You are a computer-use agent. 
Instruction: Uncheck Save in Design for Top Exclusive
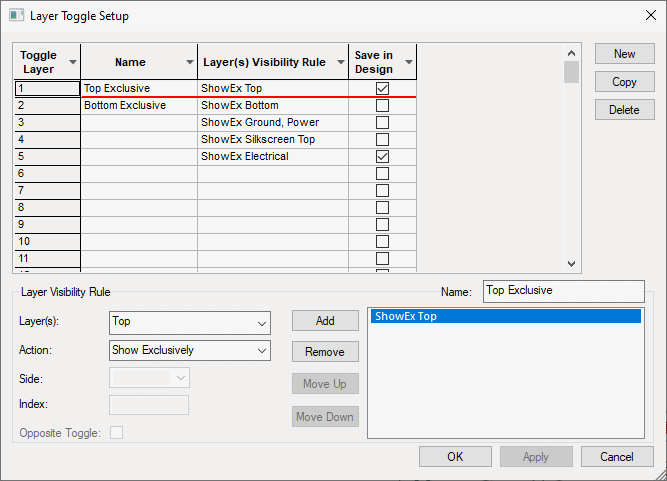click(382, 89)
